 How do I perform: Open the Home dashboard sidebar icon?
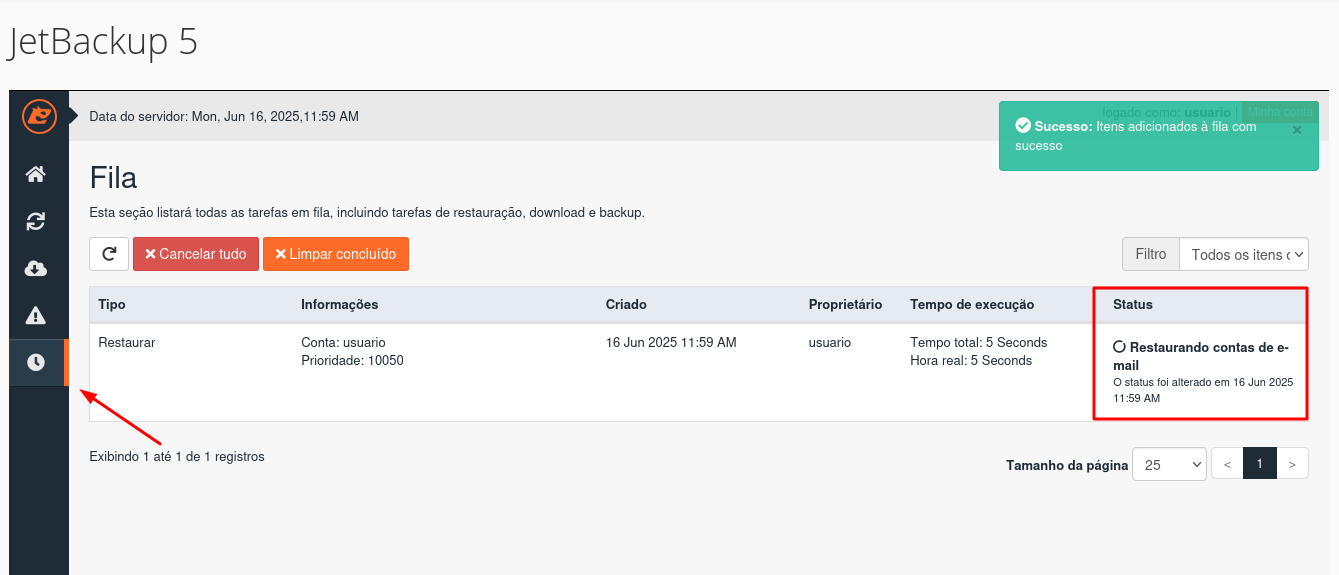point(36,175)
